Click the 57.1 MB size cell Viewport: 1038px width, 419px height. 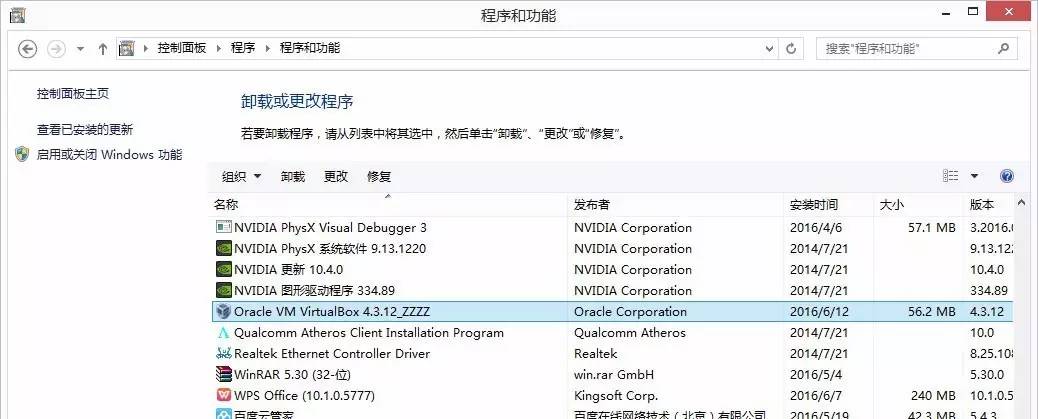click(932, 228)
